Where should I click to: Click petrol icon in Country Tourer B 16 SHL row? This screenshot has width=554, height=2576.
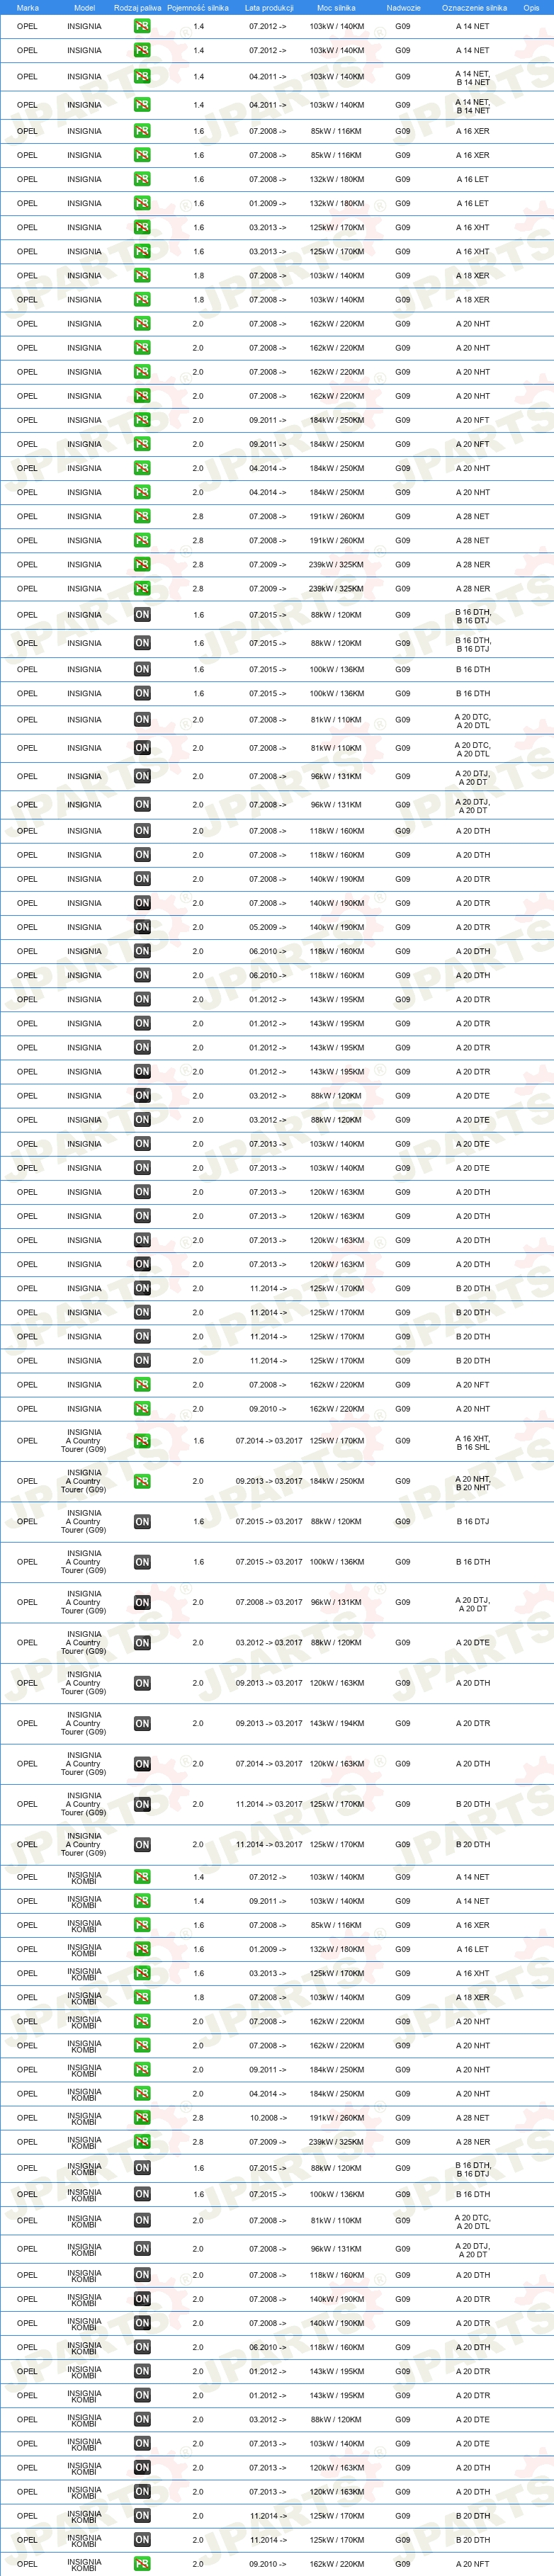click(142, 1441)
